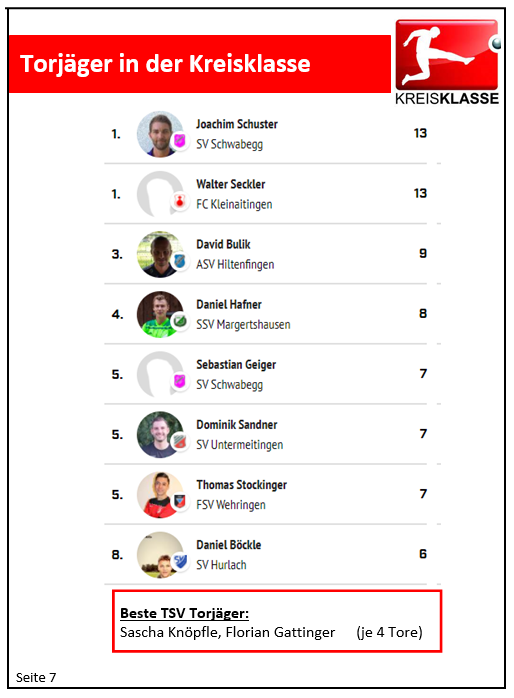Image resolution: width=514 pixels, height=698 pixels.
Task: Open Joachim Schuster's profile photo
Action: [160, 134]
